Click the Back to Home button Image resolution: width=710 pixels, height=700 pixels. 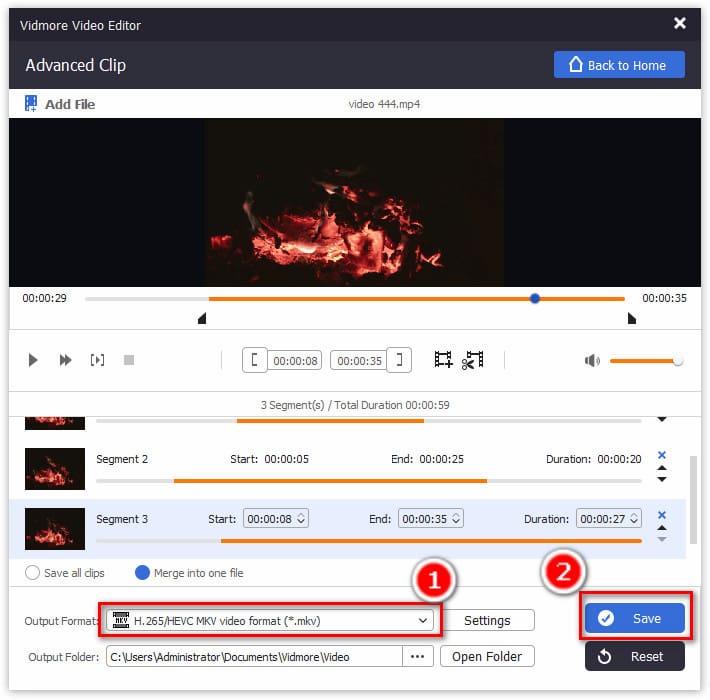619,65
